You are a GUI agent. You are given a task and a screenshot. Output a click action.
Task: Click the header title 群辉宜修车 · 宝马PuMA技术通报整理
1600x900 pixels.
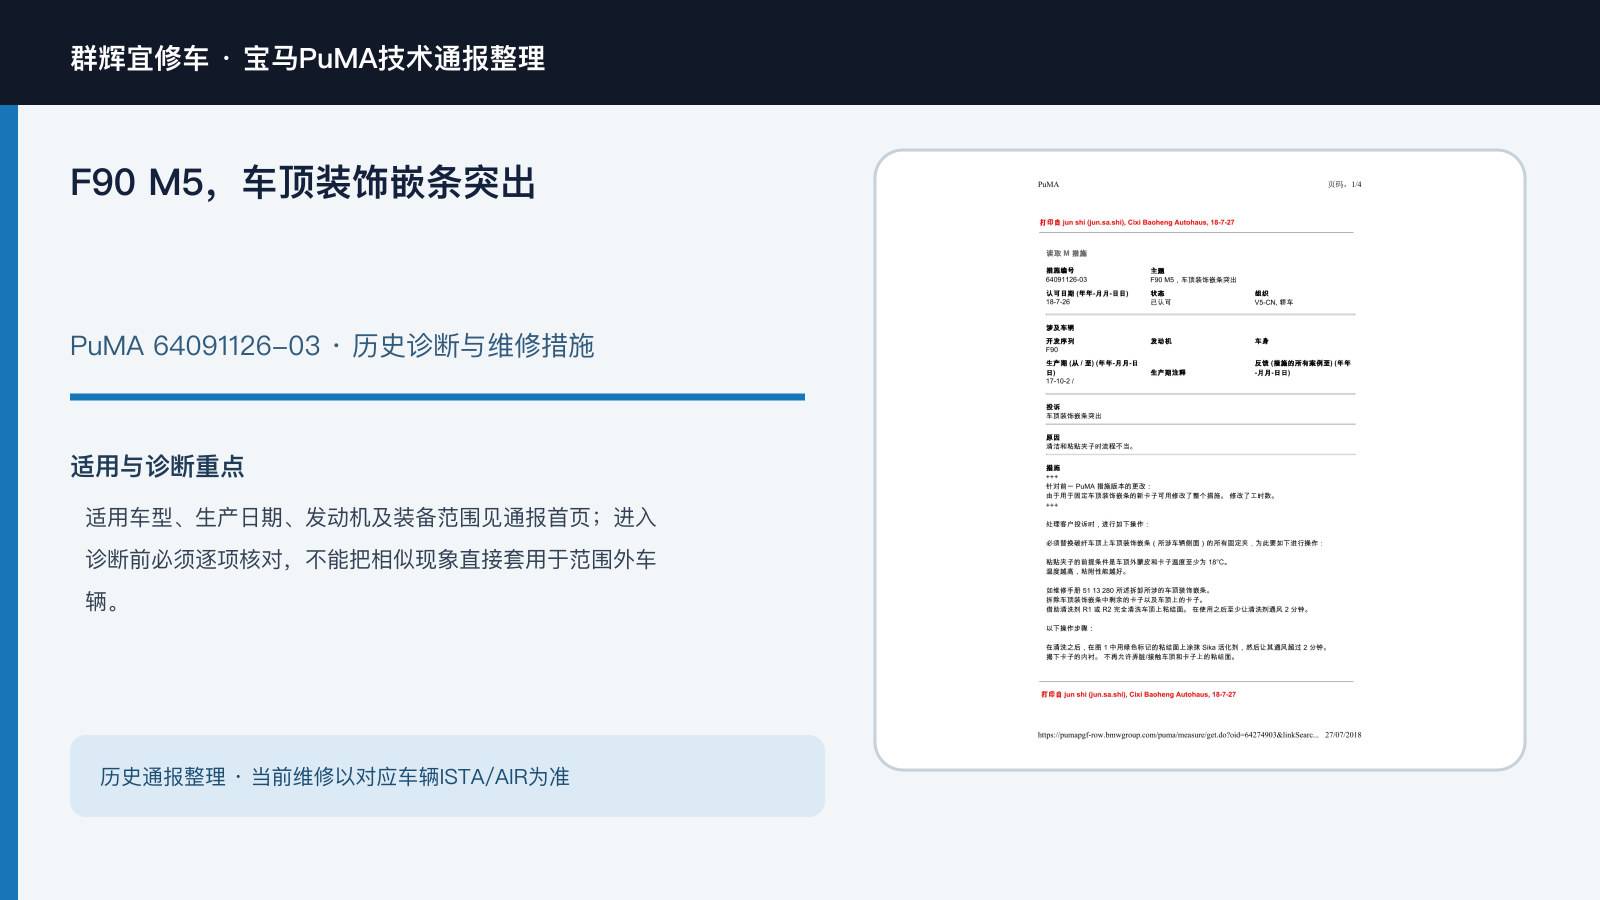pos(308,58)
